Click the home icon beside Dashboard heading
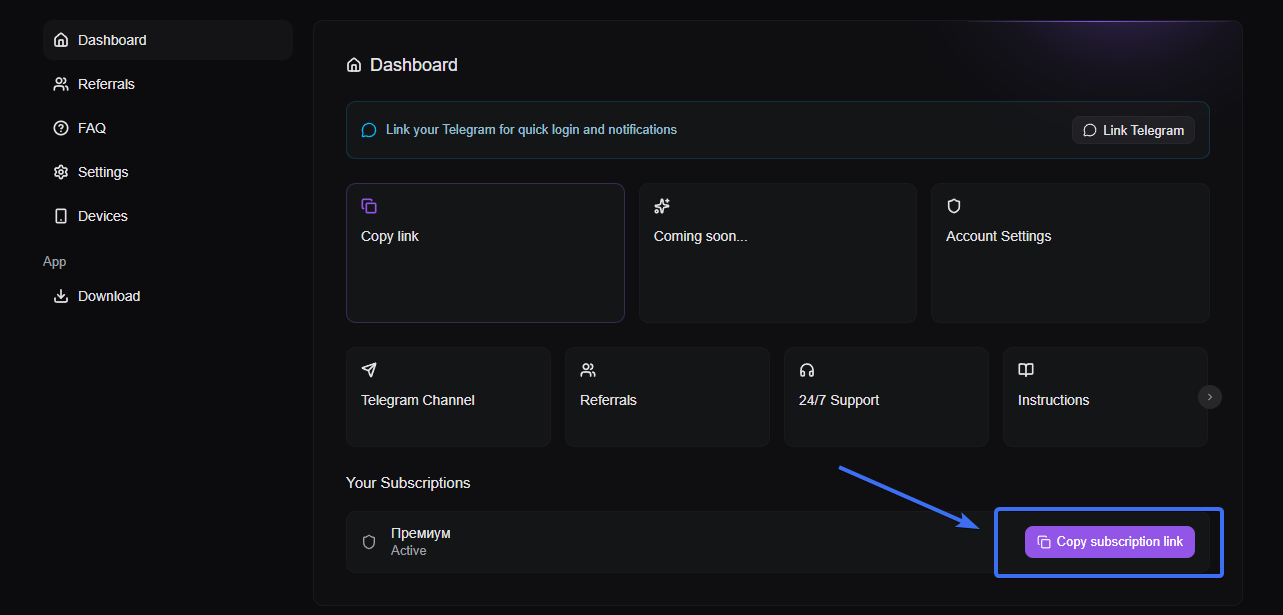1283x615 pixels. (354, 65)
